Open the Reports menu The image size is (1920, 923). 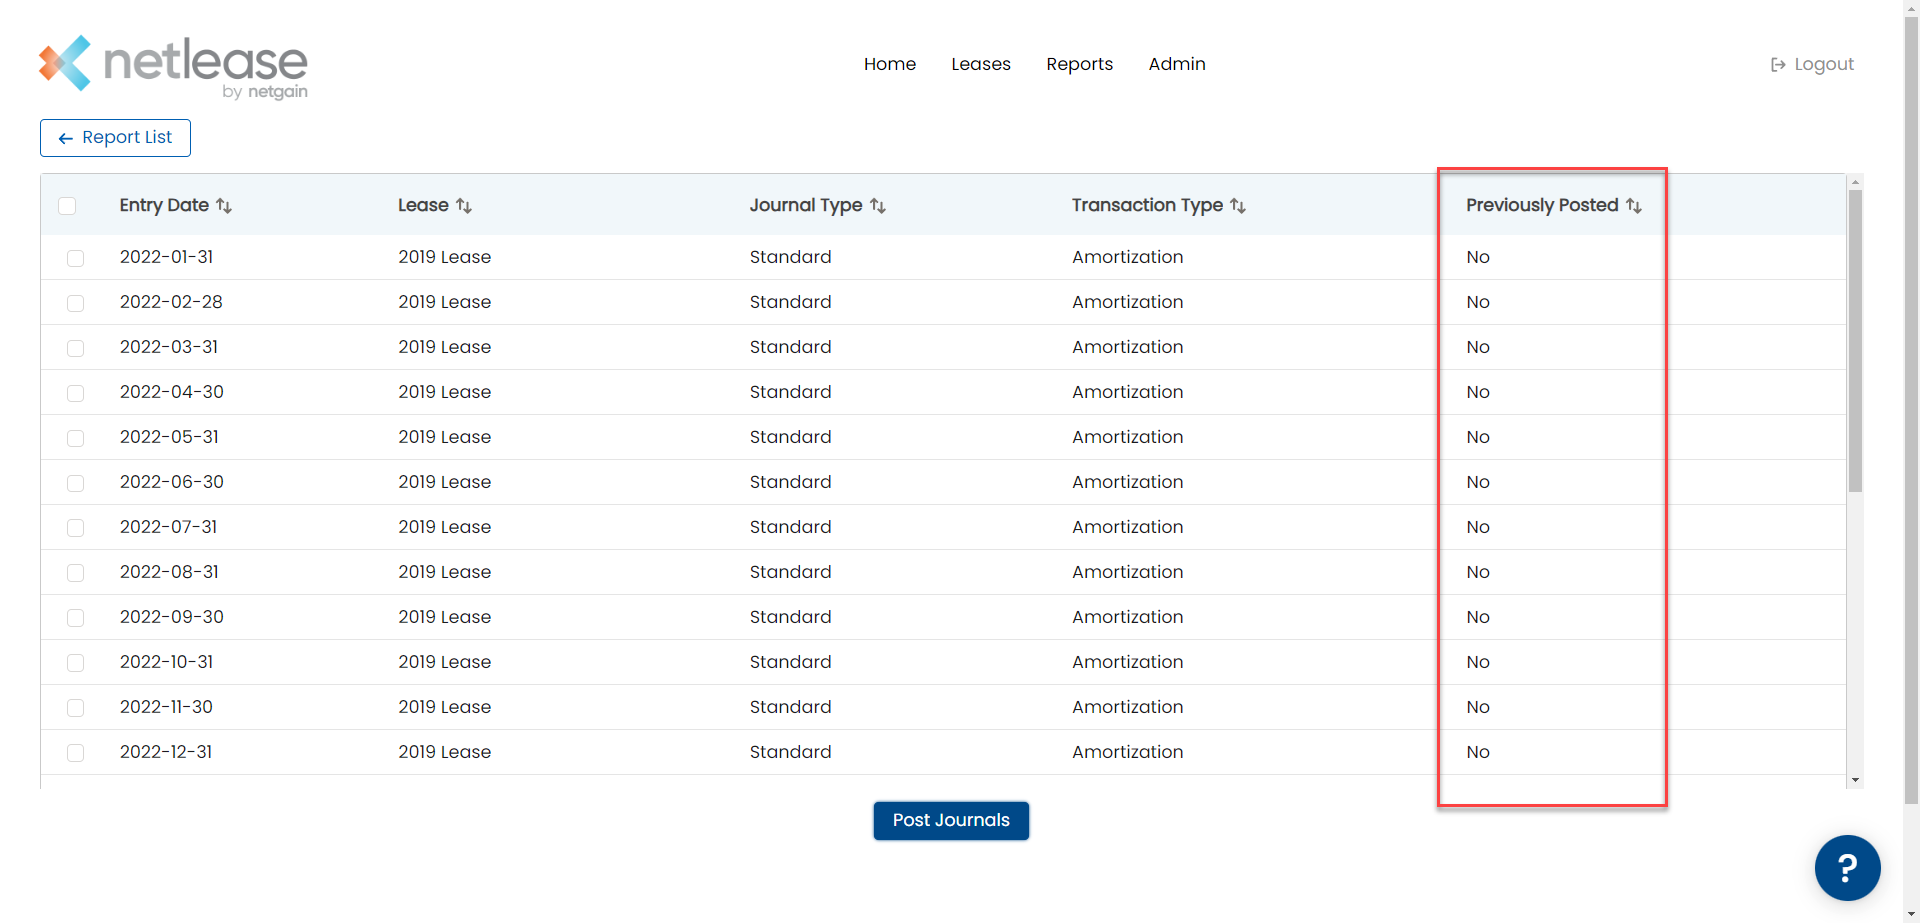pos(1079,64)
